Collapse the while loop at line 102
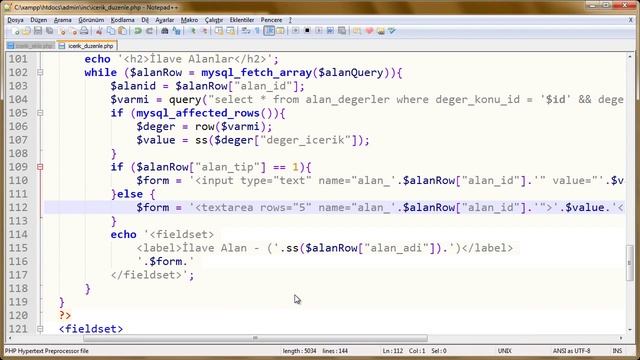640x360 pixels. click(x=40, y=72)
